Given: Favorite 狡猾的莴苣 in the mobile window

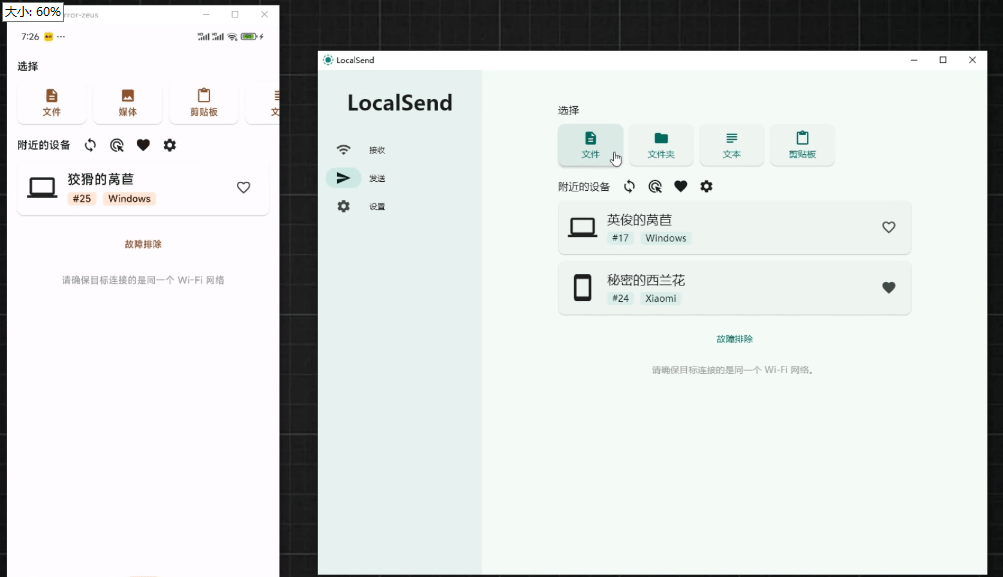Looking at the screenshot, I should [243, 187].
